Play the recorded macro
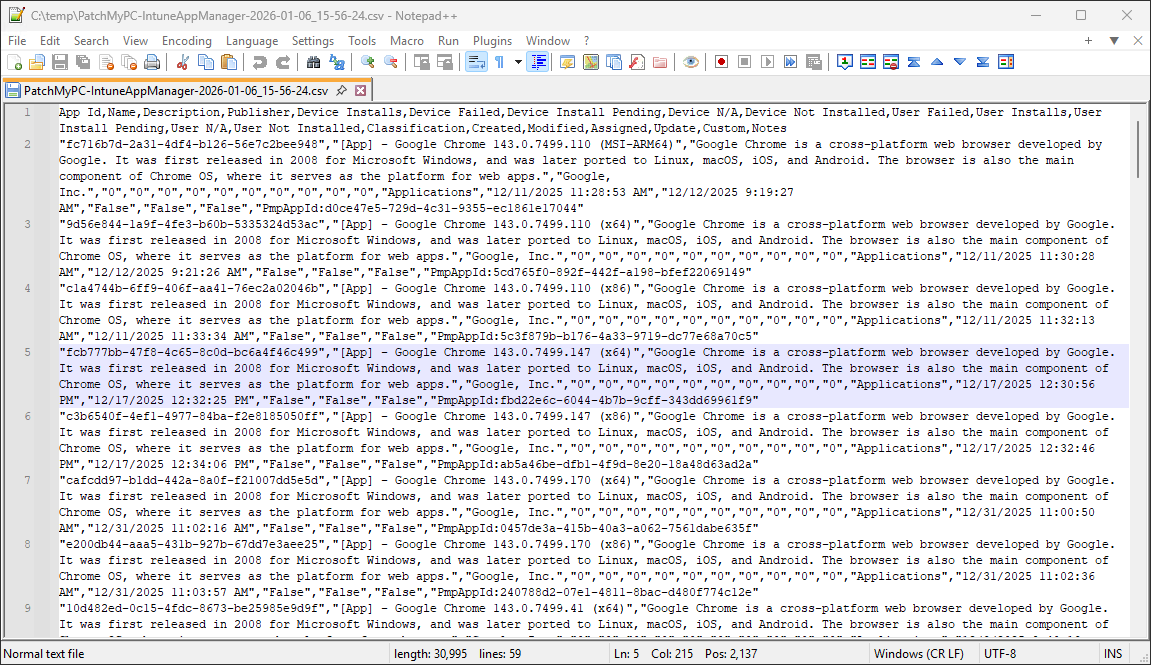 766,61
